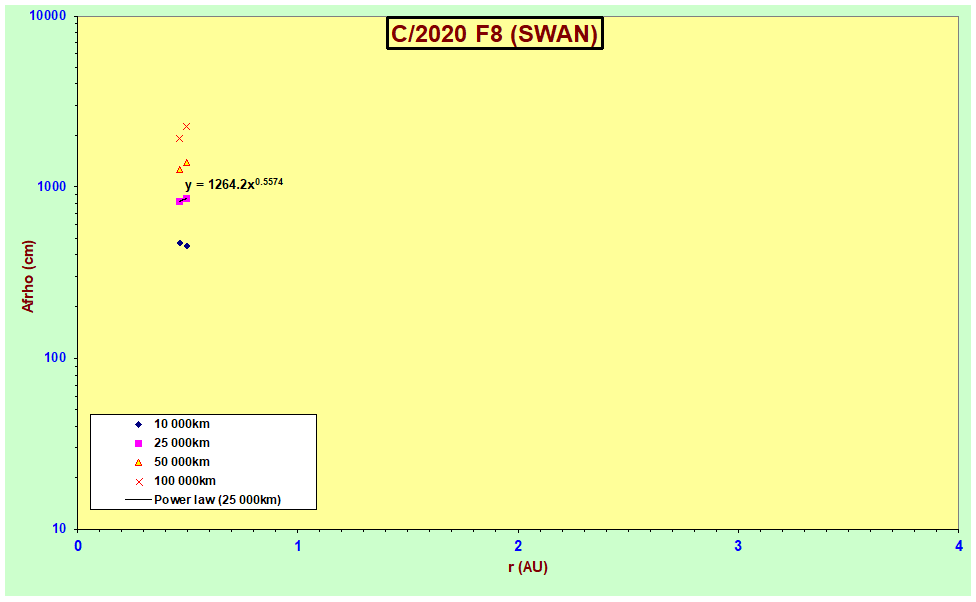
Task: Select the 25 000km legend entry
Action: tap(182, 443)
